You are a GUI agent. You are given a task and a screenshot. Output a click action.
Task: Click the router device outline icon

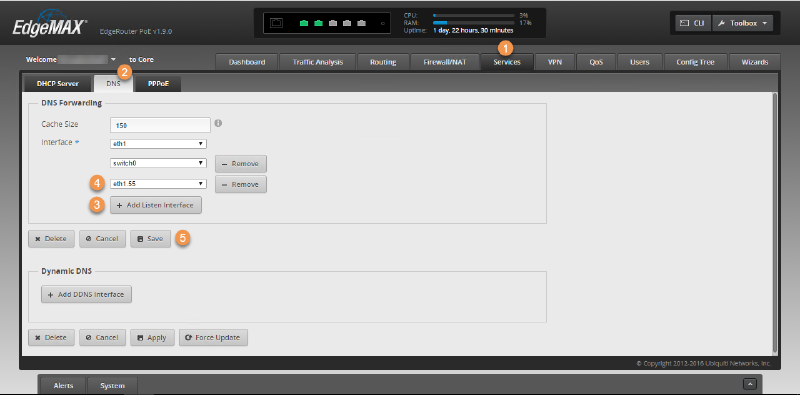pos(276,23)
